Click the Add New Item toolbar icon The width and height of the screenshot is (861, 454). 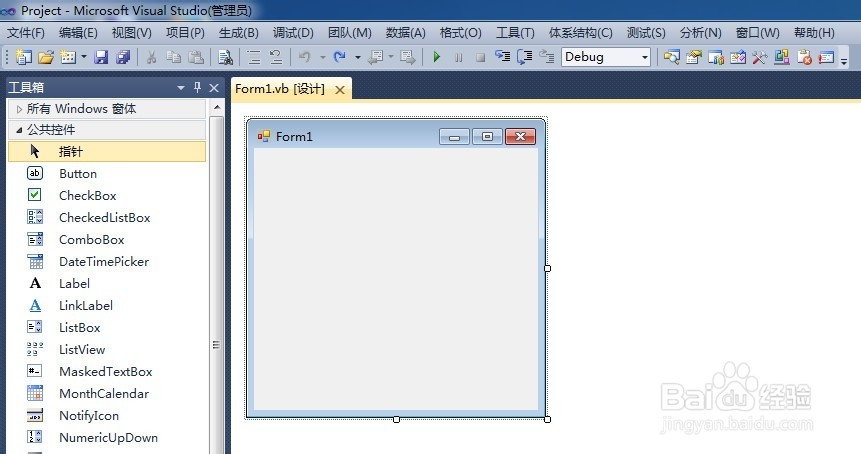tap(68, 57)
